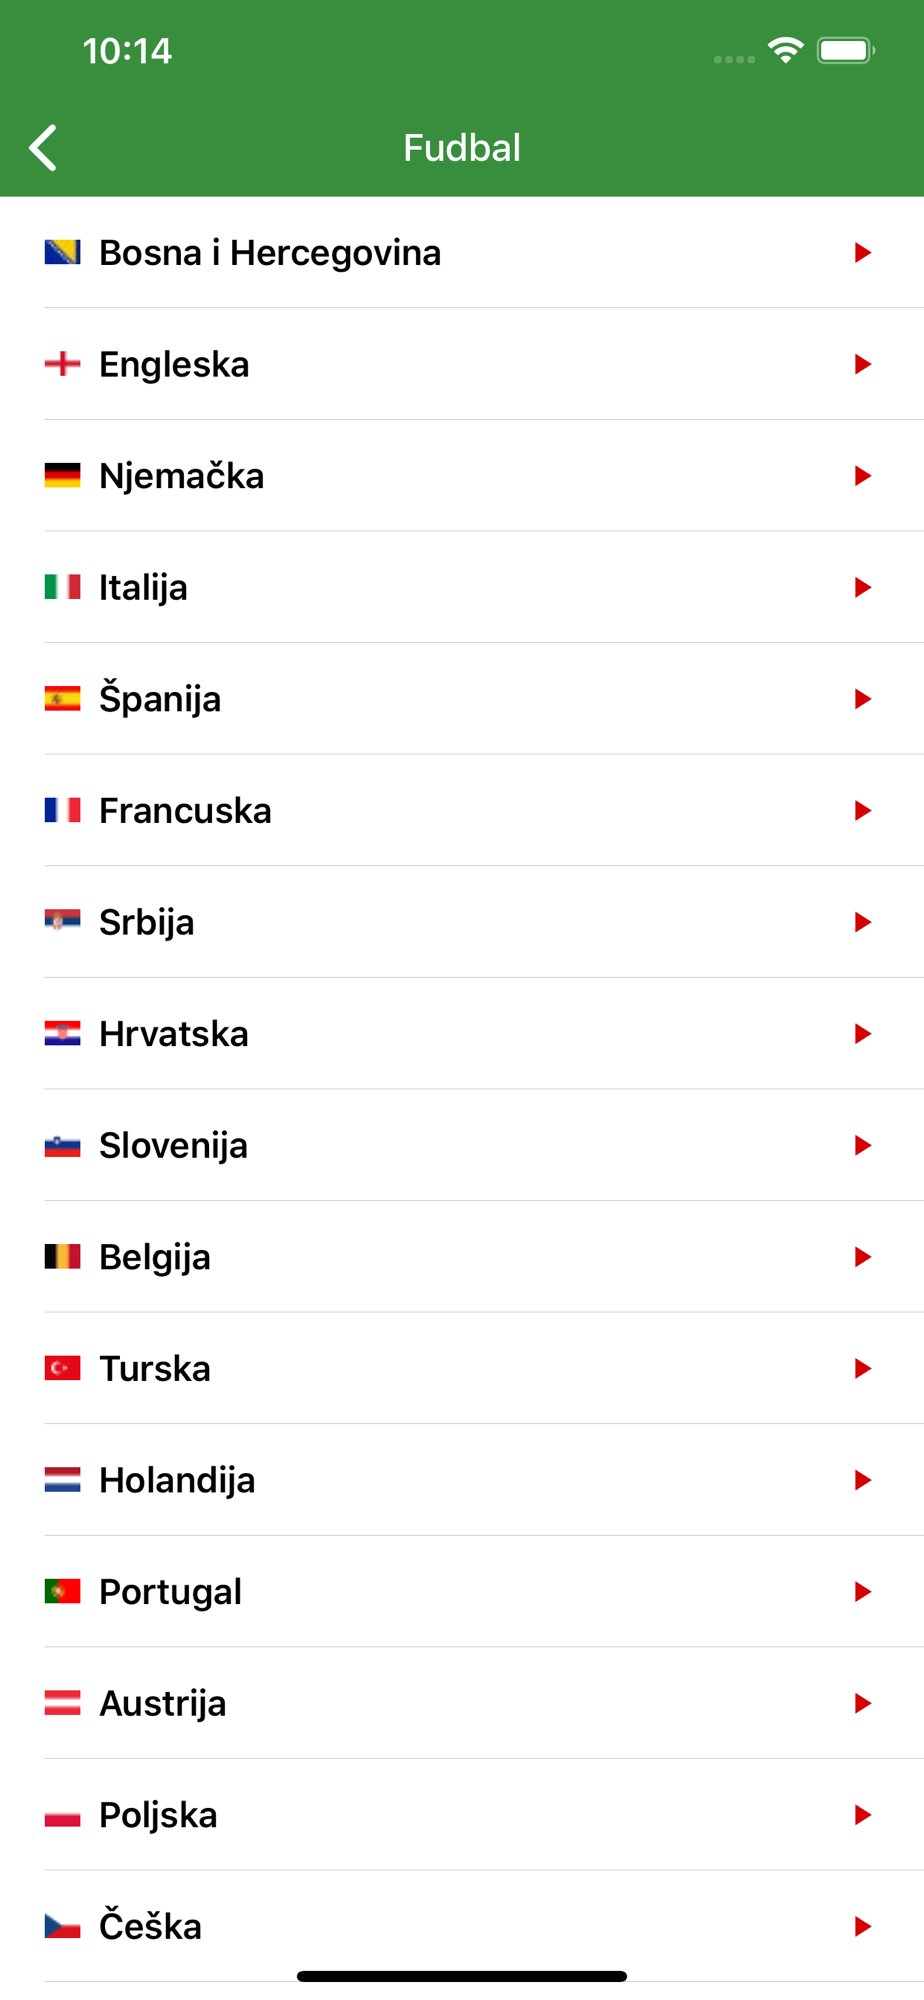Tap the Wi-Fi status icon
Screen dimensions: 924x2000
coord(786,50)
